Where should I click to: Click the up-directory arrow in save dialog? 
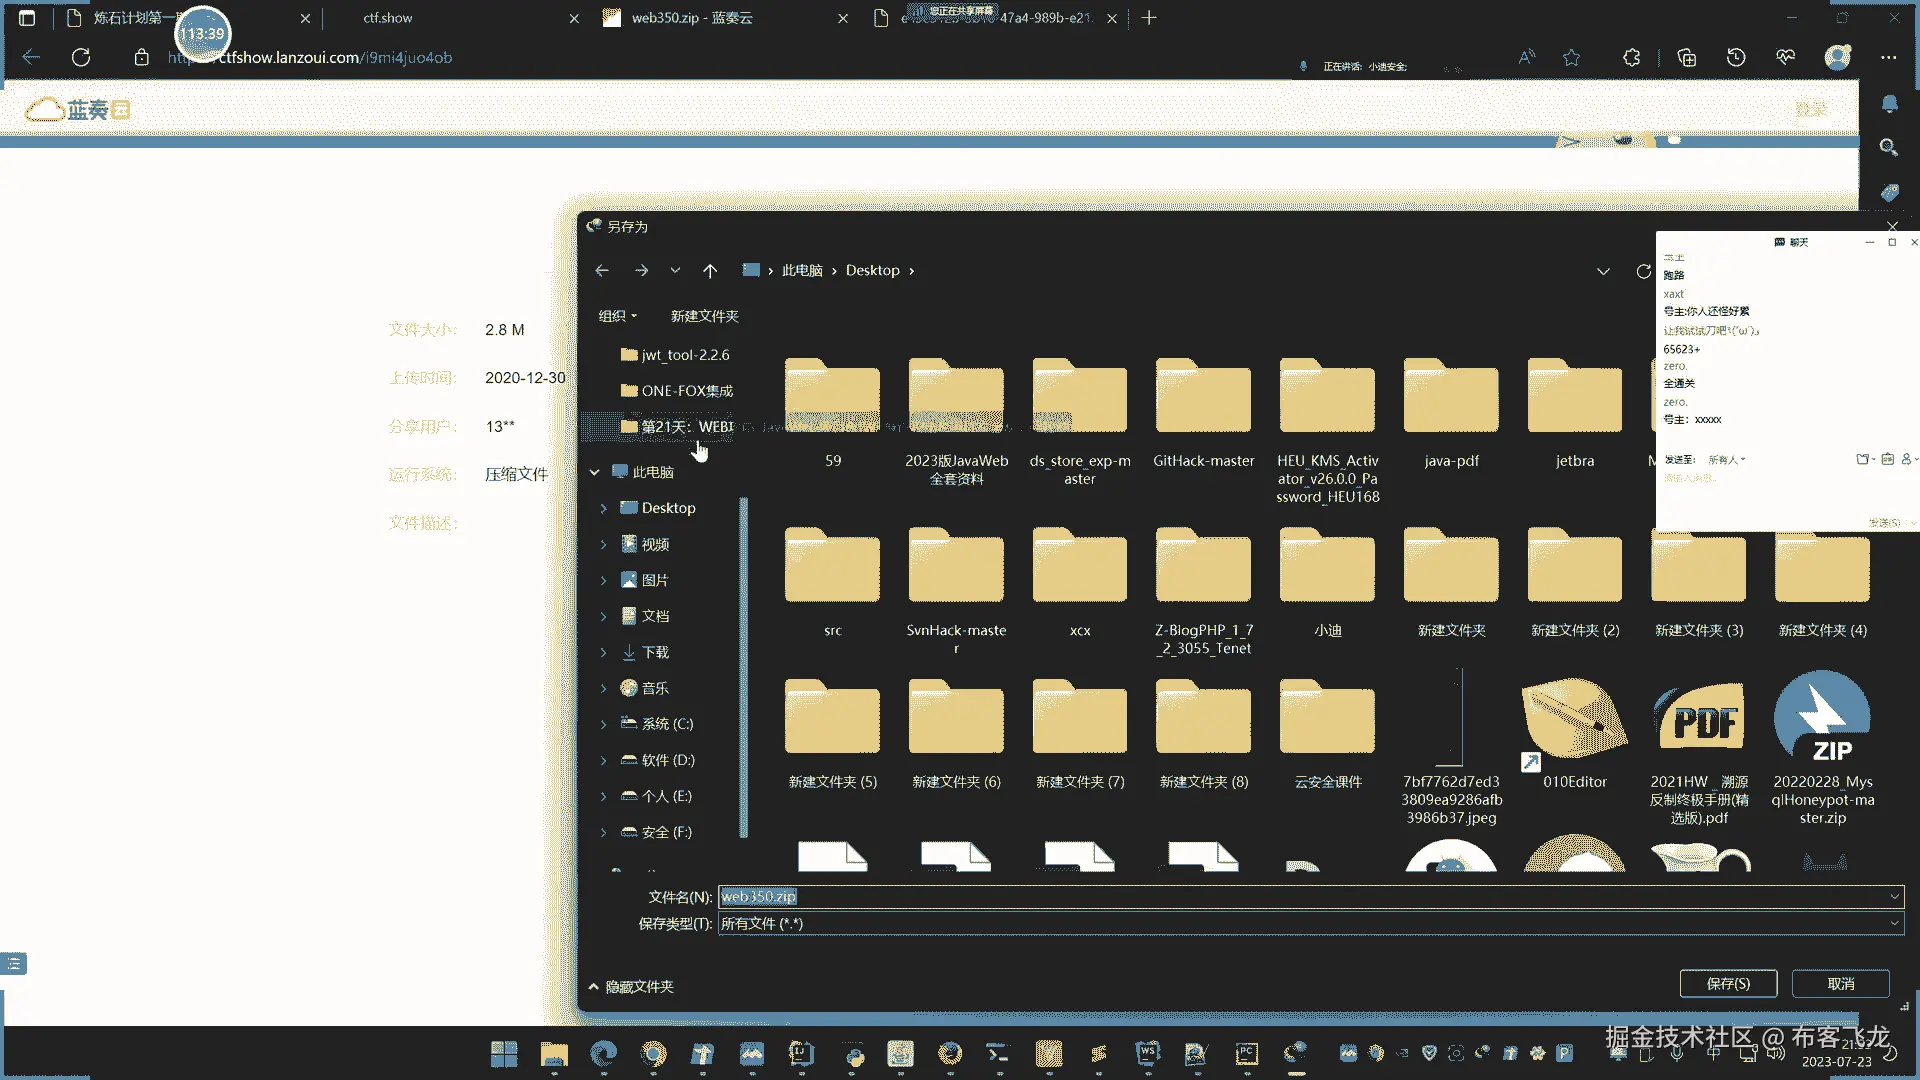coord(709,270)
